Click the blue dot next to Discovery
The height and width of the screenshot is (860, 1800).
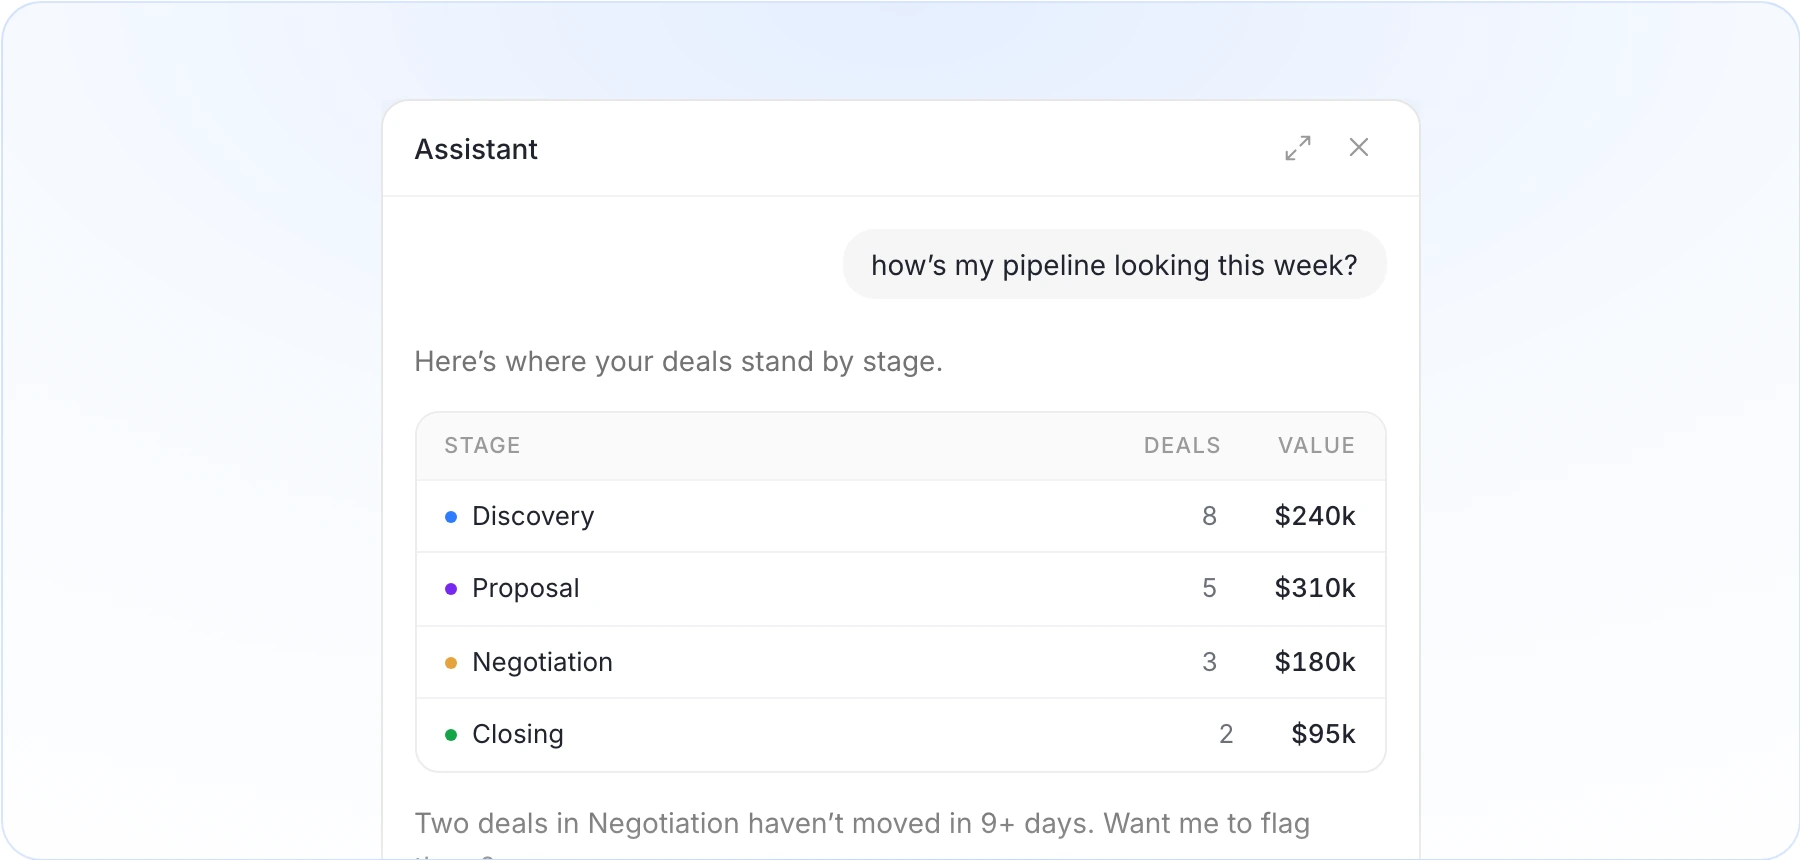[x=451, y=517]
